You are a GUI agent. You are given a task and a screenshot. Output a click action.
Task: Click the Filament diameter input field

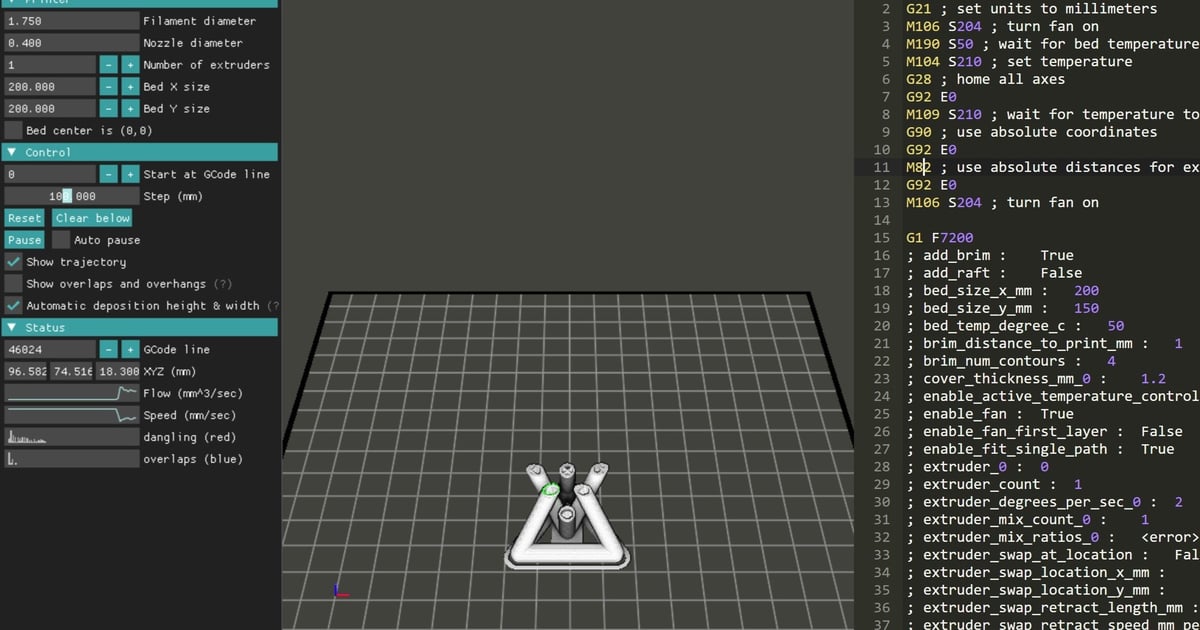click(x=71, y=21)
